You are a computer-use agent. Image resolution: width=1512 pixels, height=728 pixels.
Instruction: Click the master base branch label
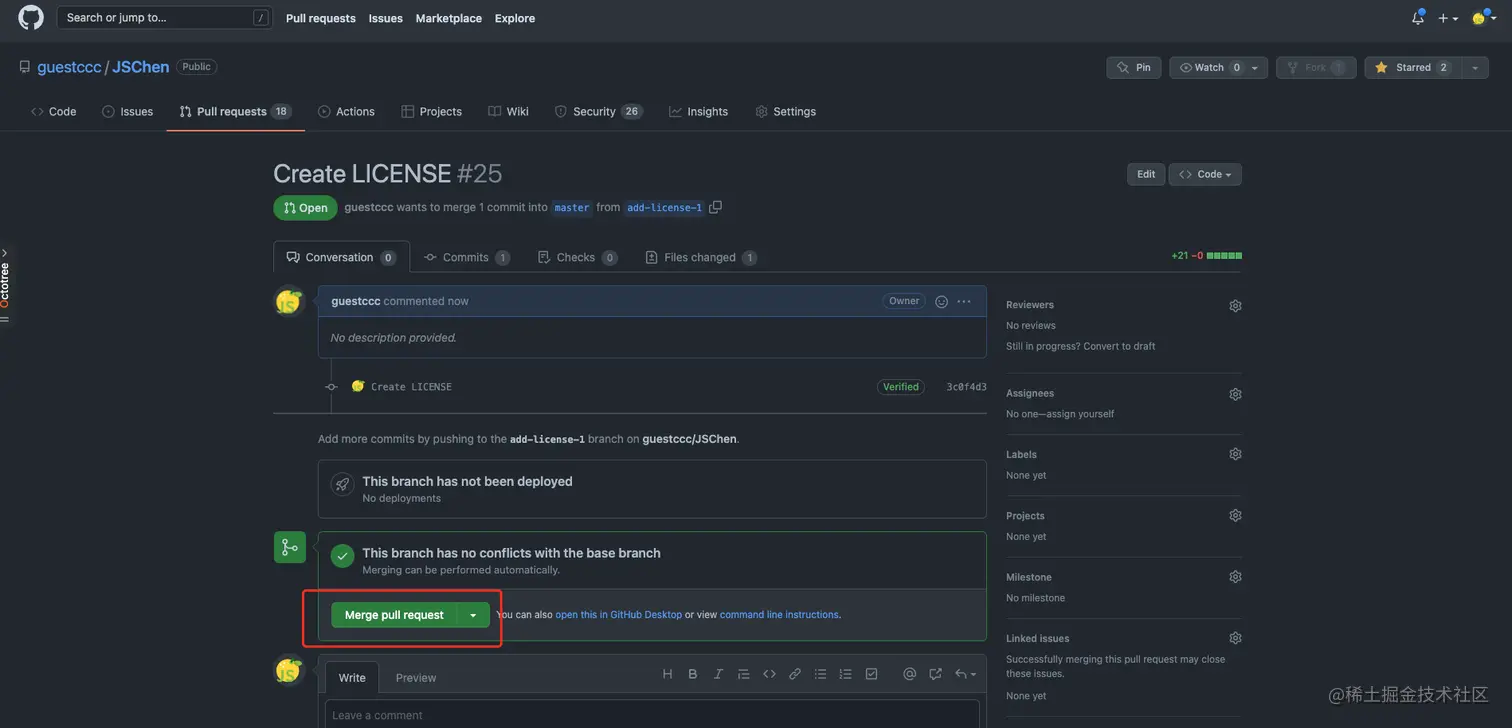[572, 207]
